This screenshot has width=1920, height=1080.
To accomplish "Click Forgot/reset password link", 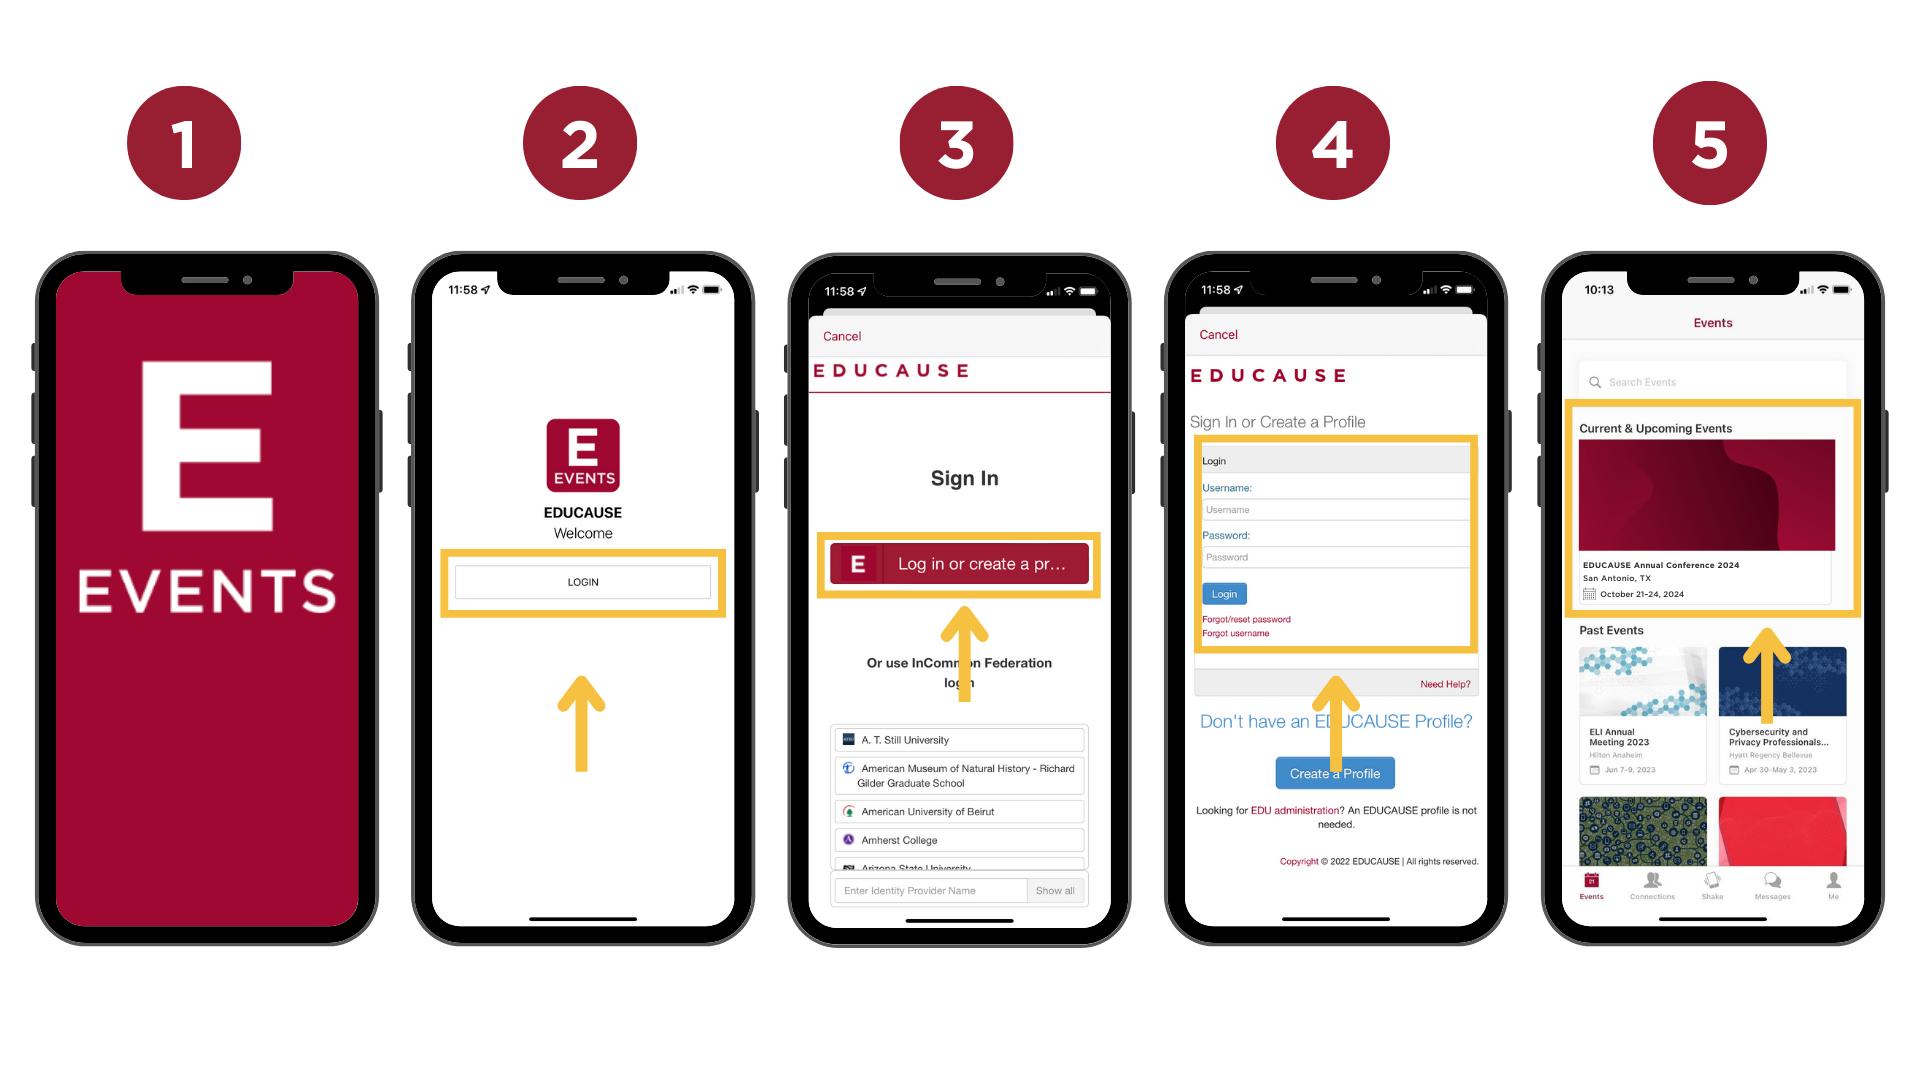I will (1245, 618).
